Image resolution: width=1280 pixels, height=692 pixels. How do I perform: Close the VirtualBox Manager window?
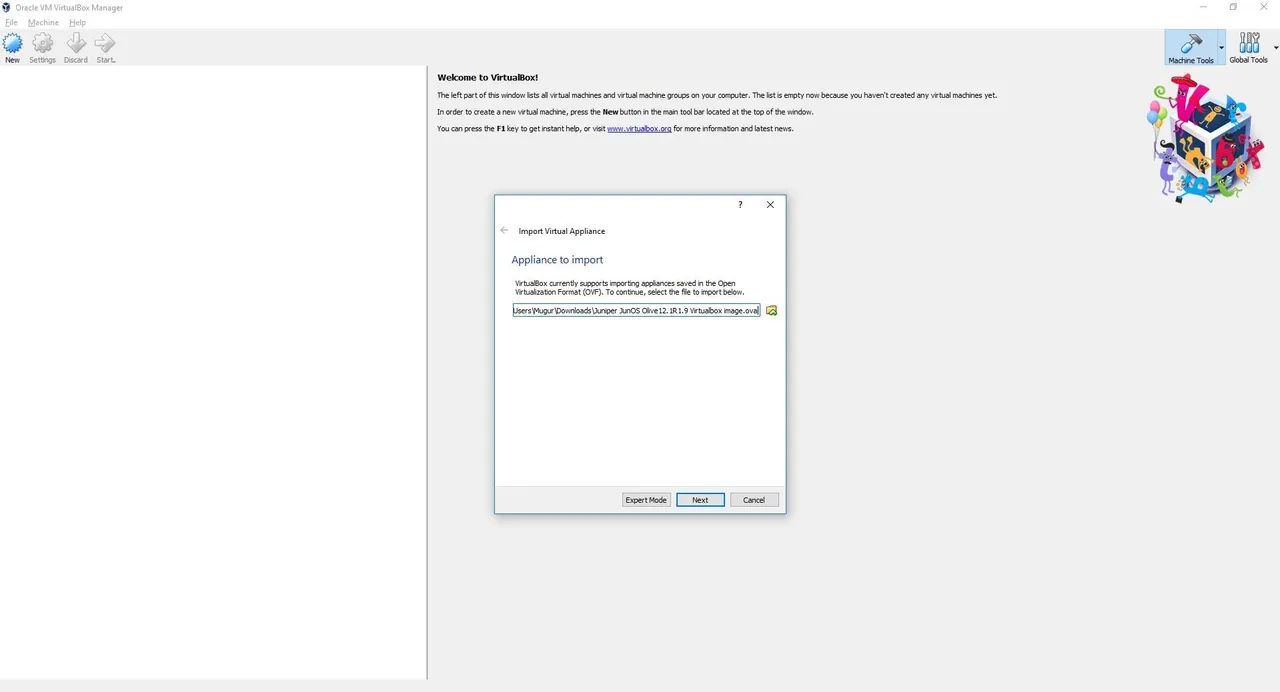click(1263, 7)
